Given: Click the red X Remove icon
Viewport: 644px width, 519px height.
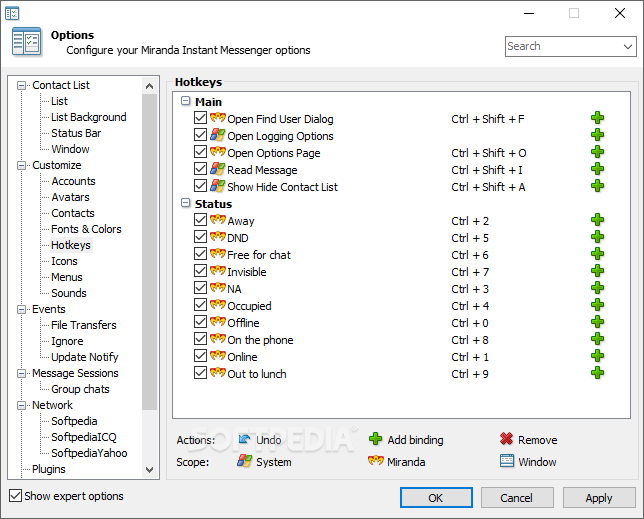Looking at the screenshot, I should coord(506,439).
